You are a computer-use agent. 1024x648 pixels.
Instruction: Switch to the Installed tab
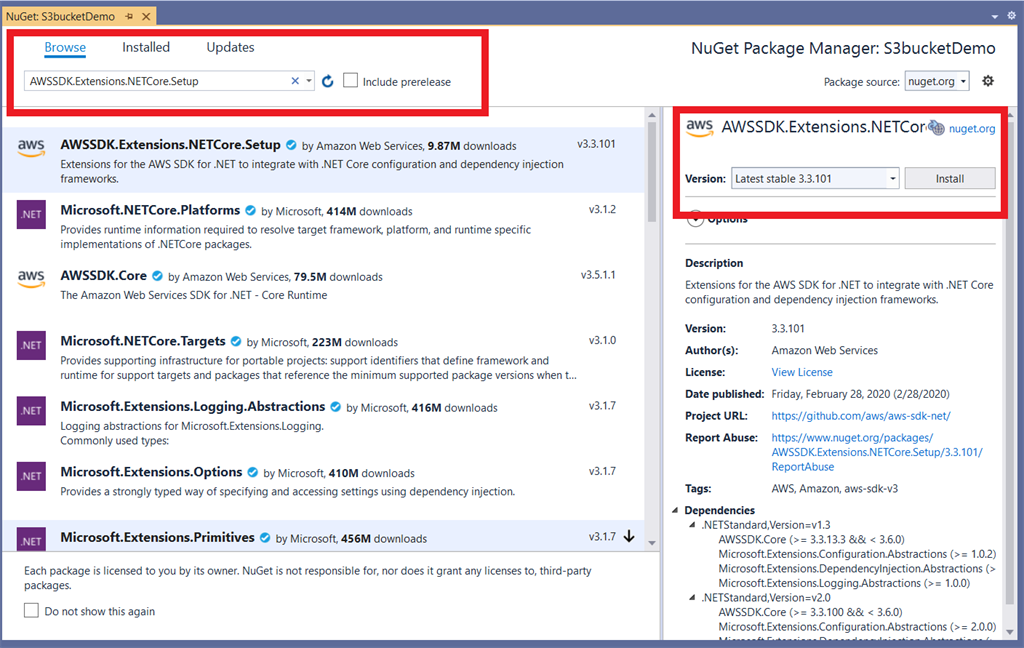click(x=146, y=47)
